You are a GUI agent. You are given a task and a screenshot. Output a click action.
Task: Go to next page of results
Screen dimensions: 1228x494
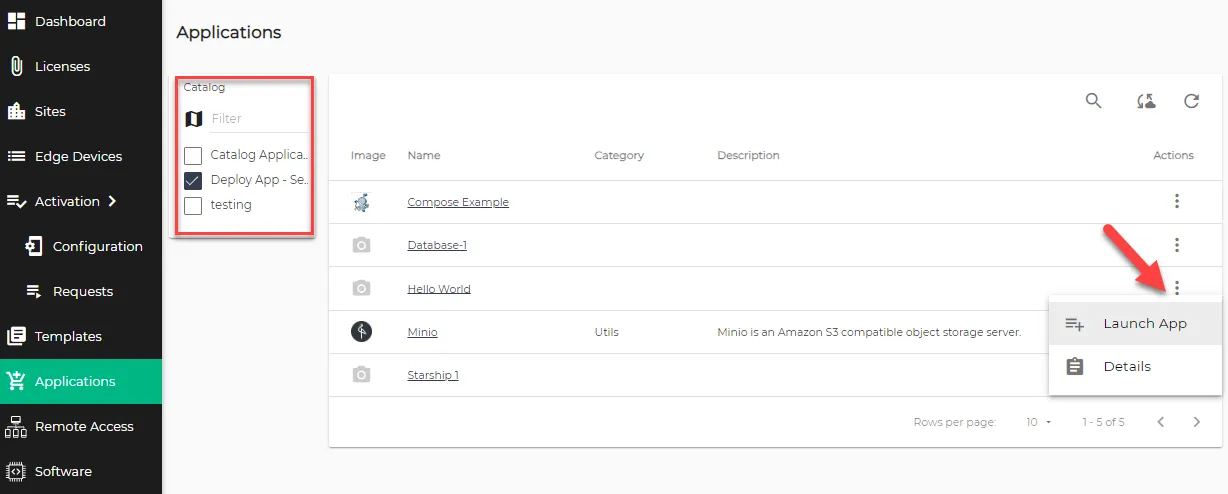pyautogui.click(x=1197, y=422)
